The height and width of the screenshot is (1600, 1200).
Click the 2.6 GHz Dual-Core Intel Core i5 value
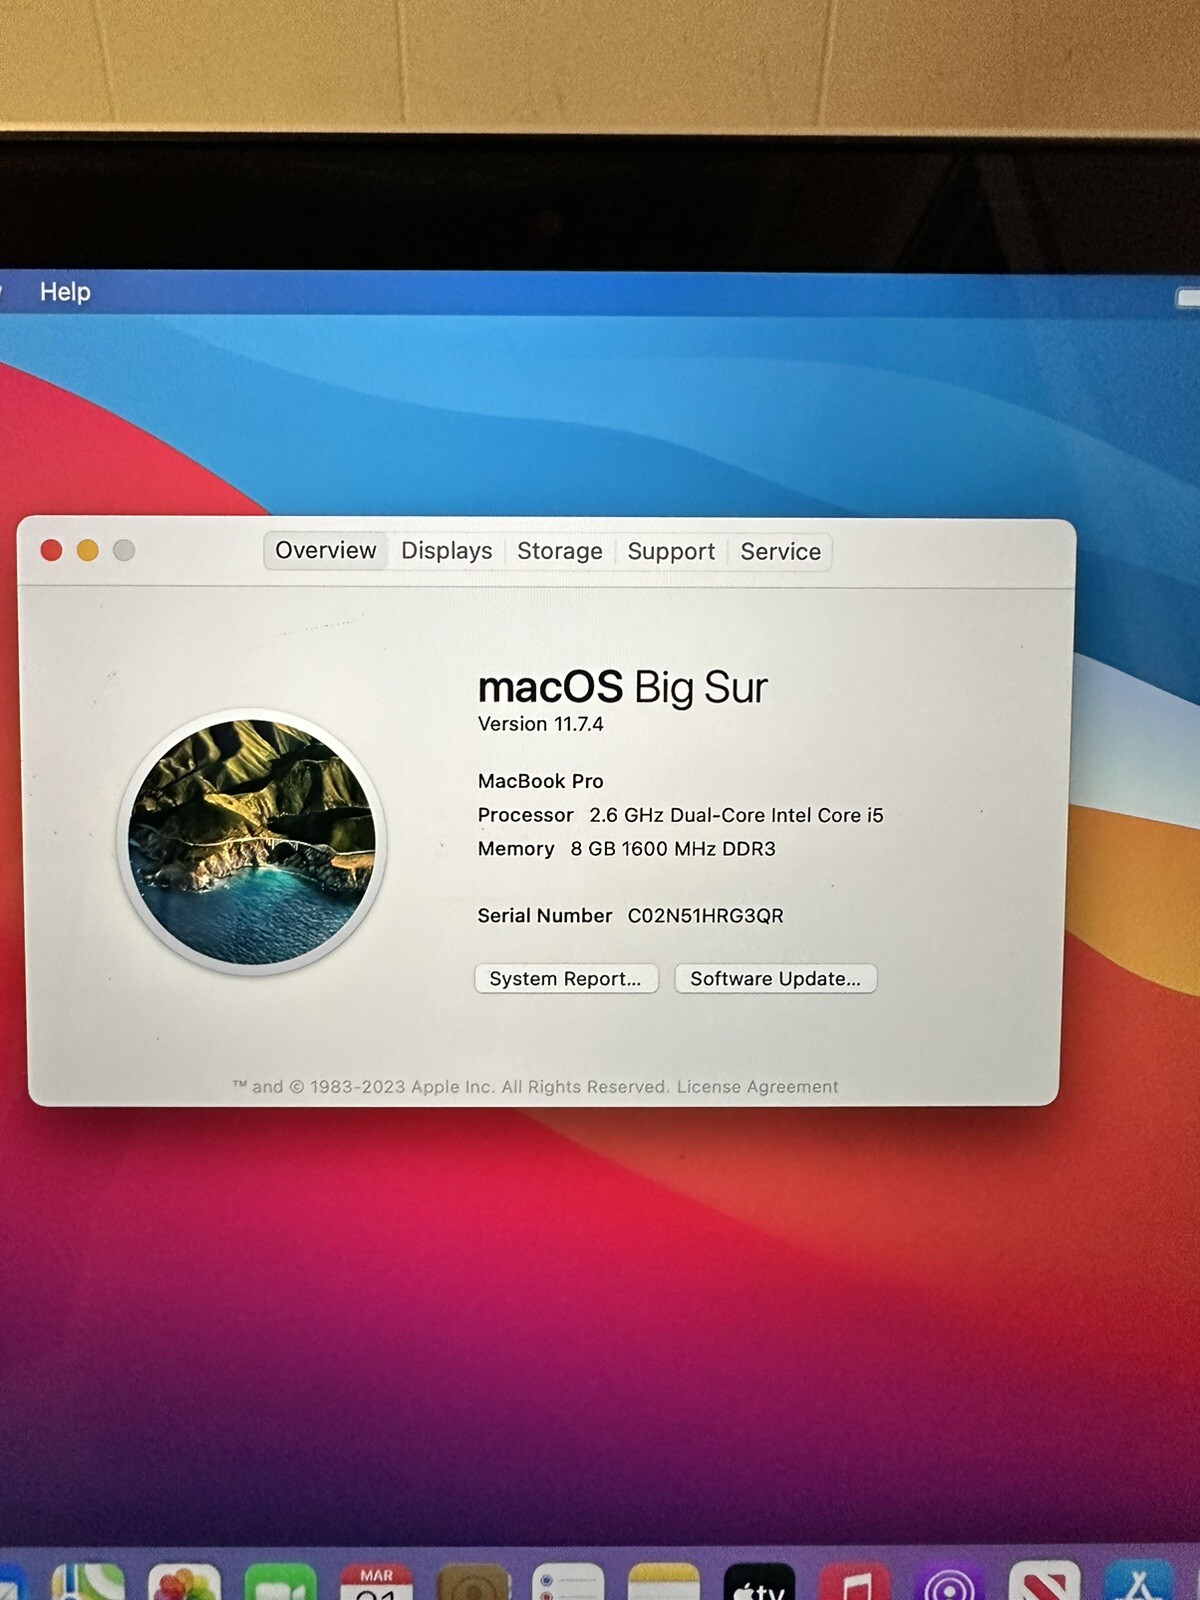[x=737, y=815]
